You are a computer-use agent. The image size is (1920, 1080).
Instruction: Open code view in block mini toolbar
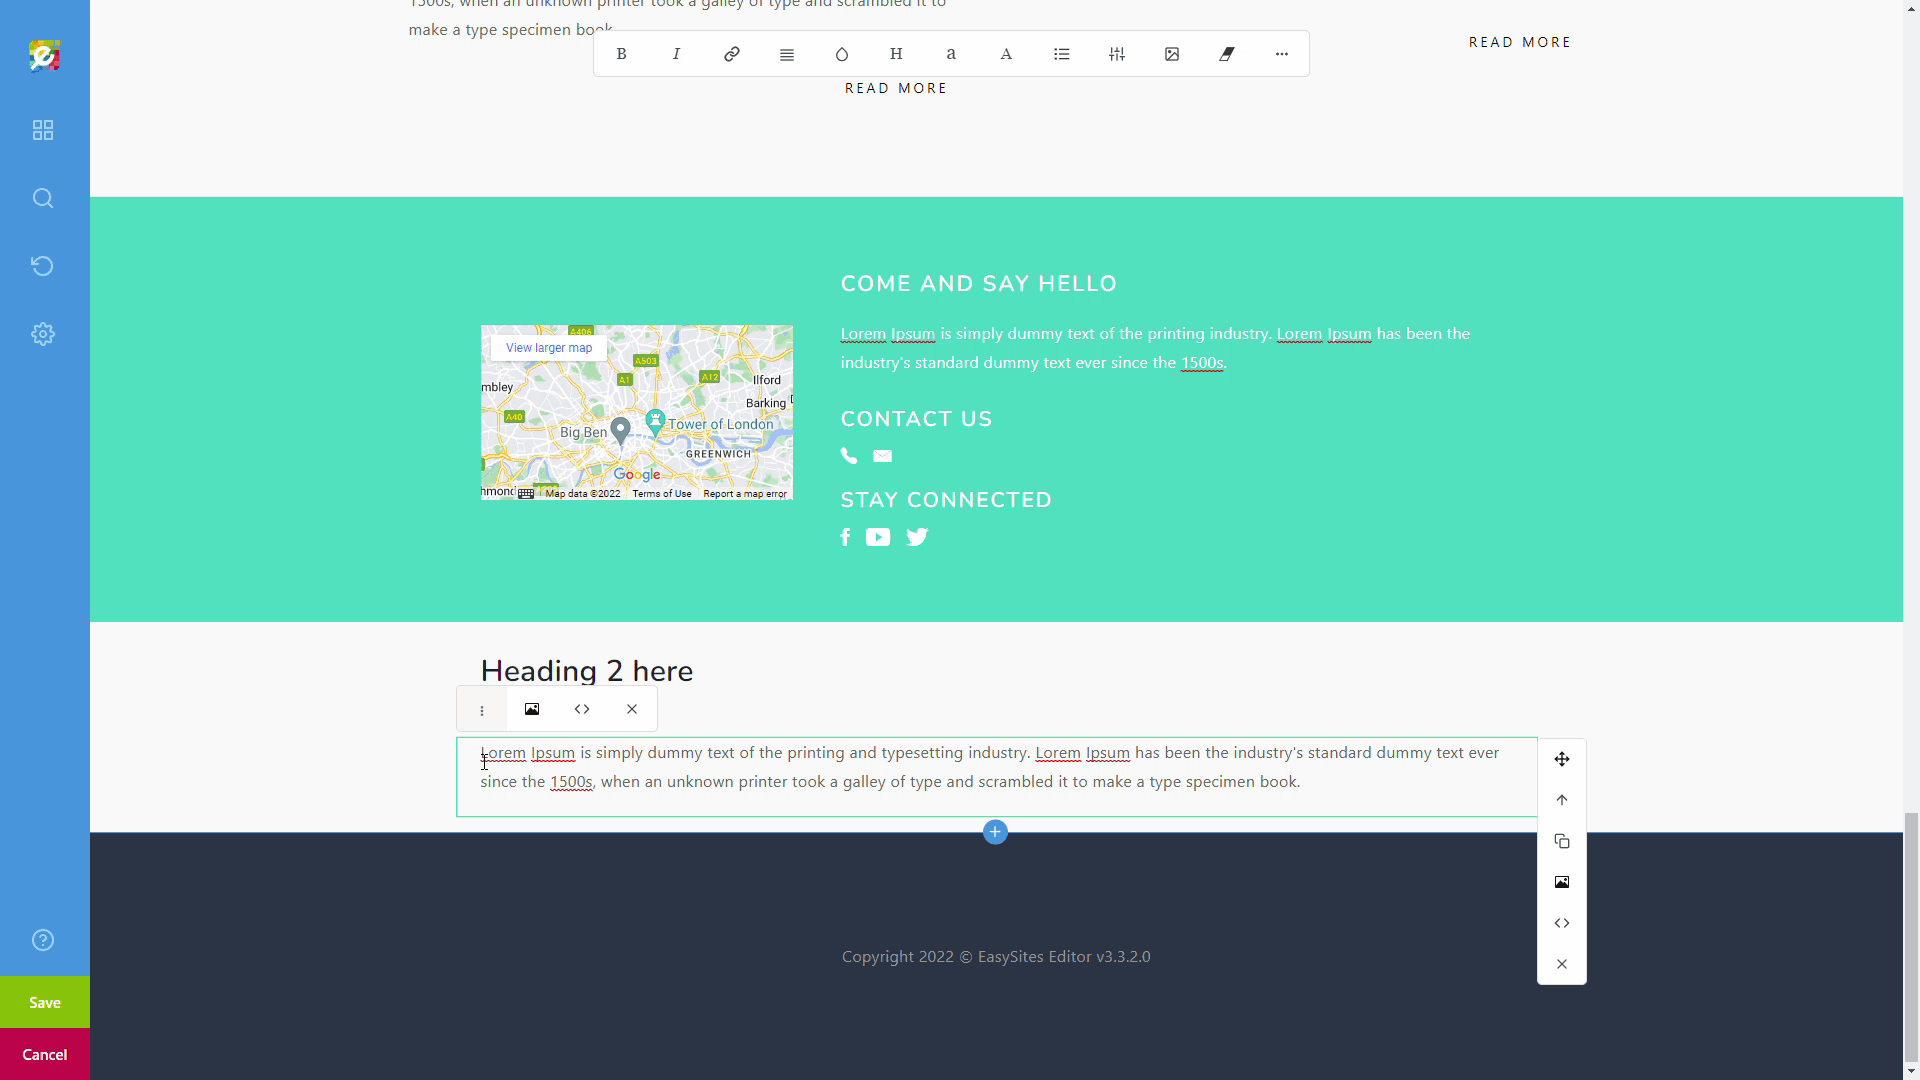(x=582, y=709)
